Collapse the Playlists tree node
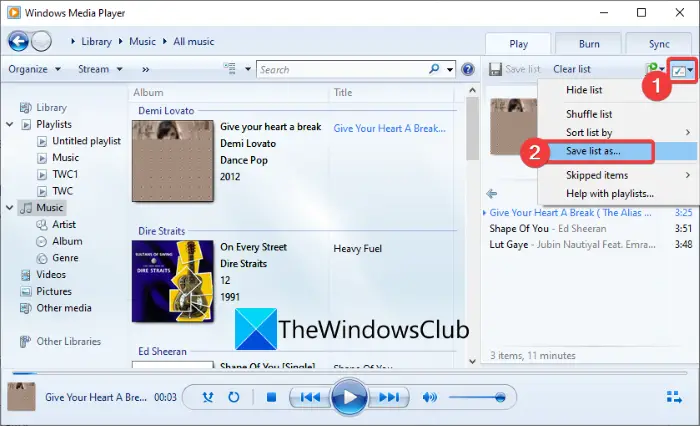 9,125
